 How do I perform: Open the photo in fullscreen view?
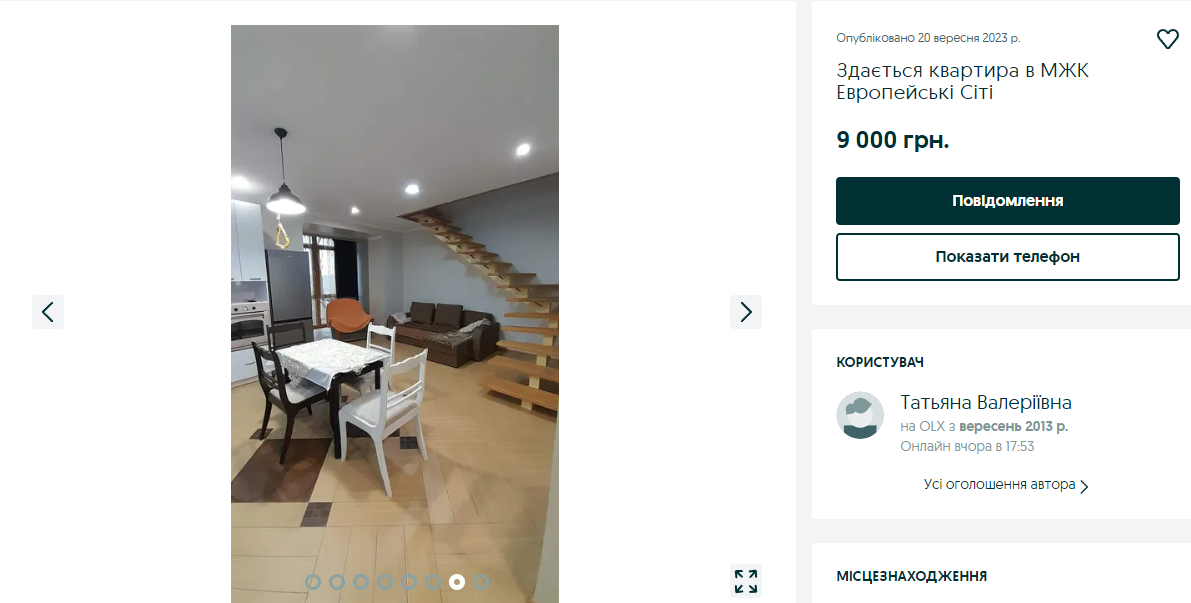tap(746, 581)
